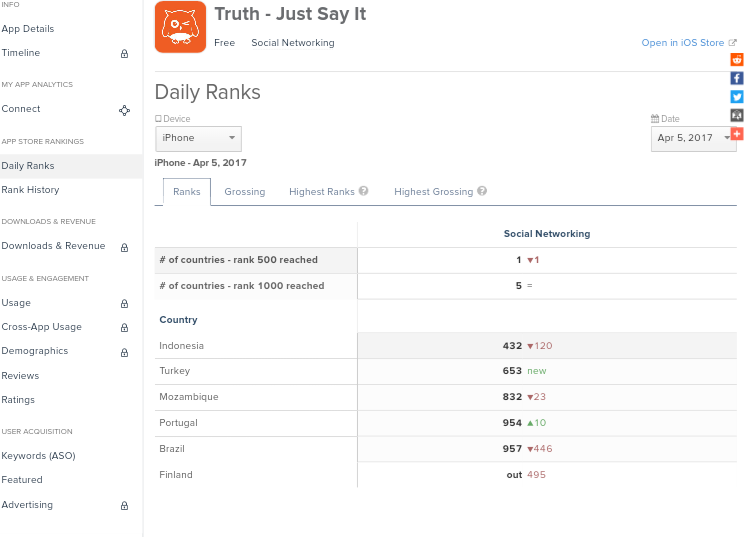Switch to the Grossing tab

pos(245,192)
